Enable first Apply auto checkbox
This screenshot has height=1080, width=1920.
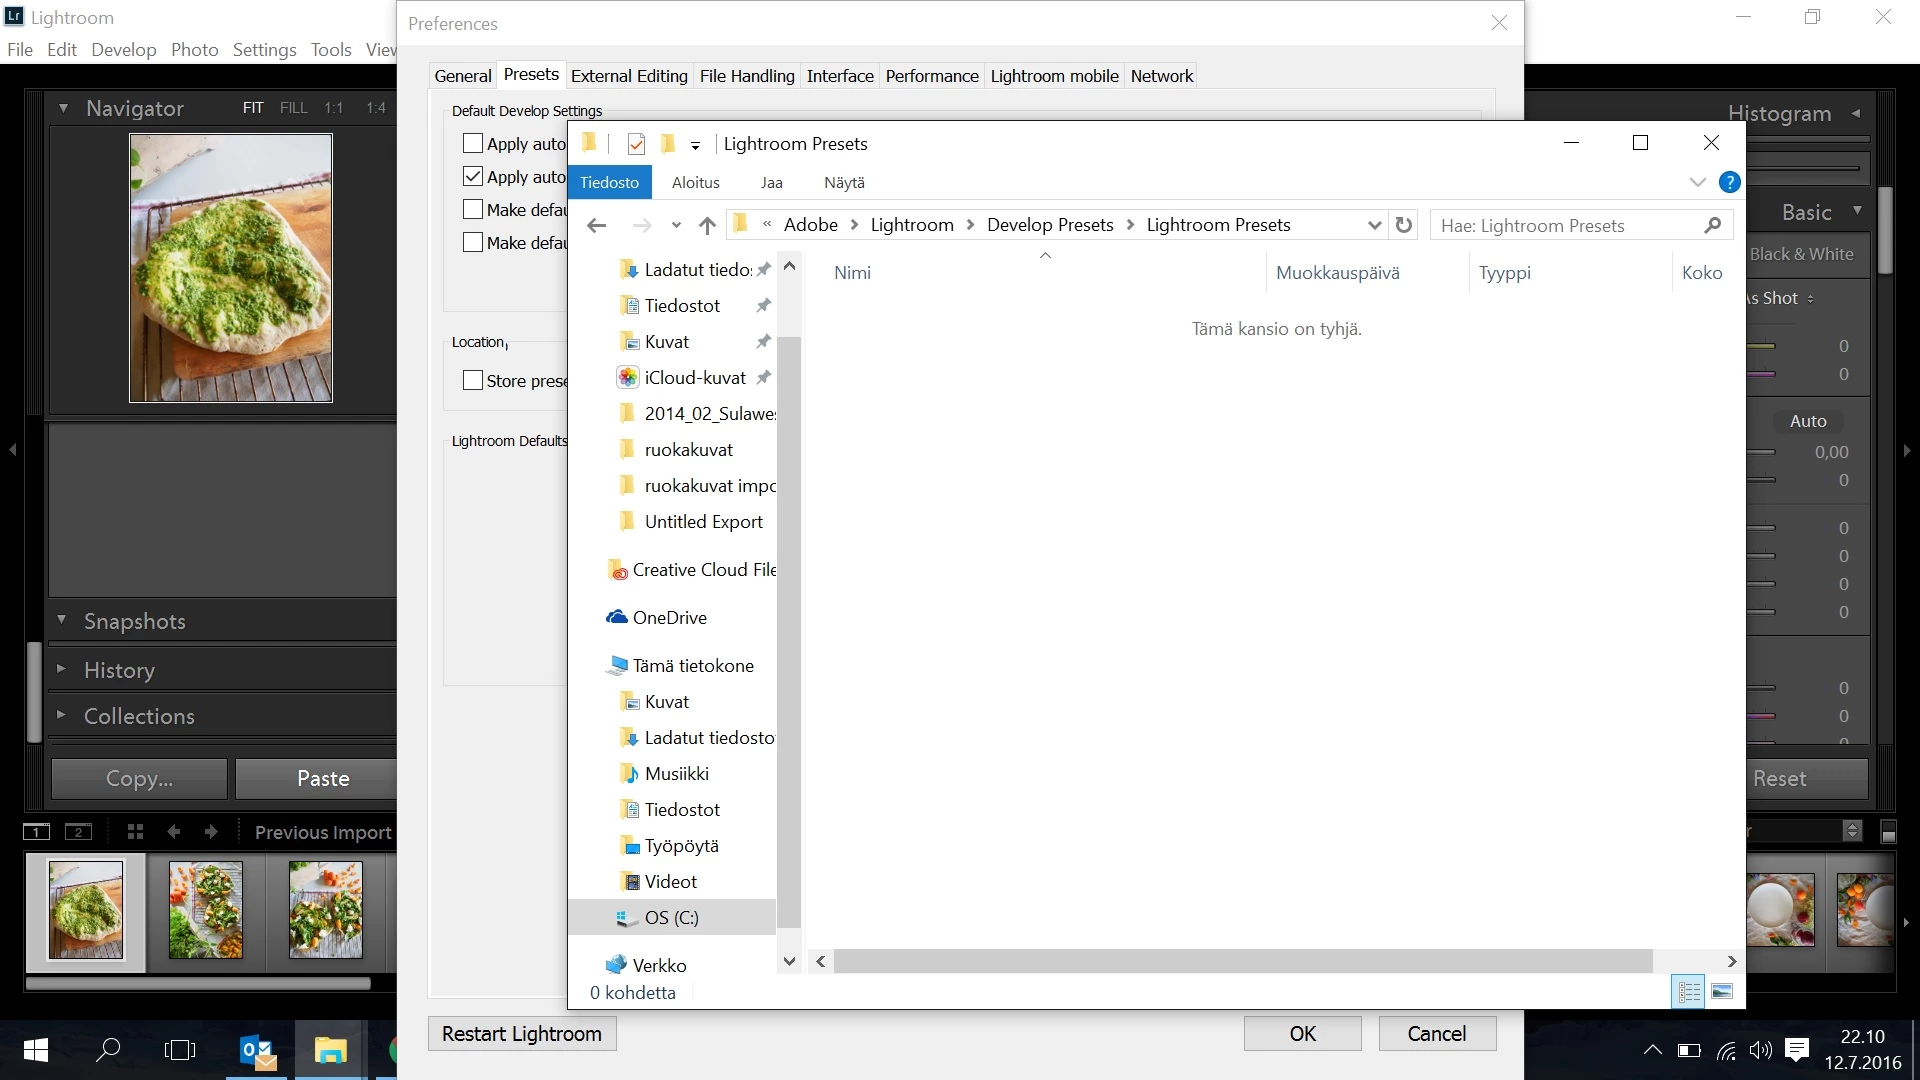point(473,144)
